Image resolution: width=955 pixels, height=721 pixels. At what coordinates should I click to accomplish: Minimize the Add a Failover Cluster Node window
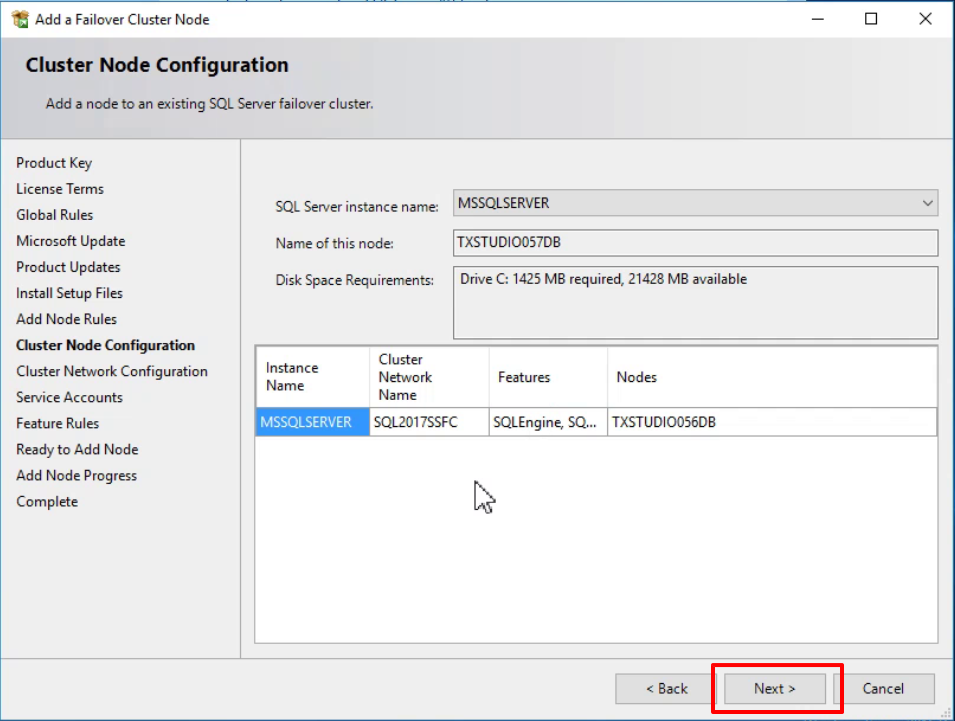click(818, 19)
